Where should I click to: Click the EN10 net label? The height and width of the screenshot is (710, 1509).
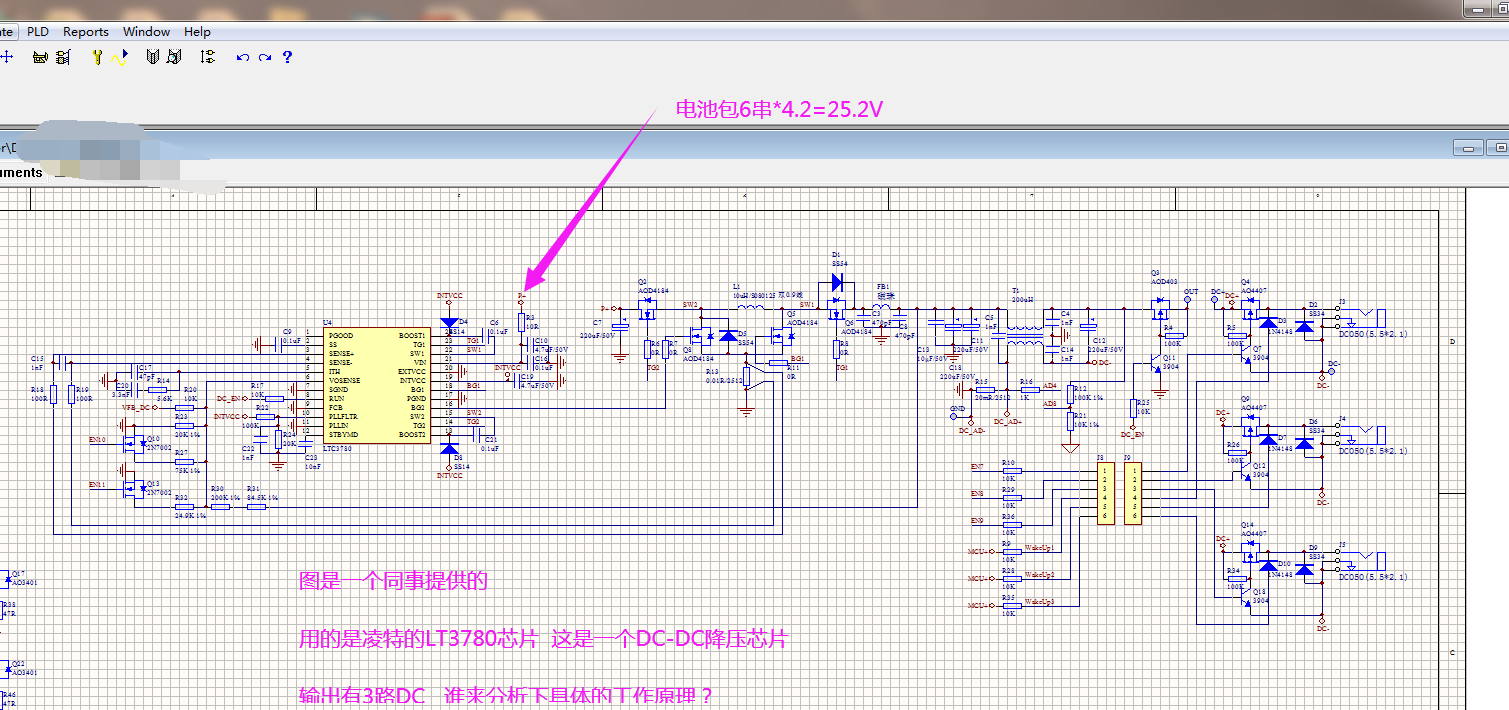[x=97, y=438]
